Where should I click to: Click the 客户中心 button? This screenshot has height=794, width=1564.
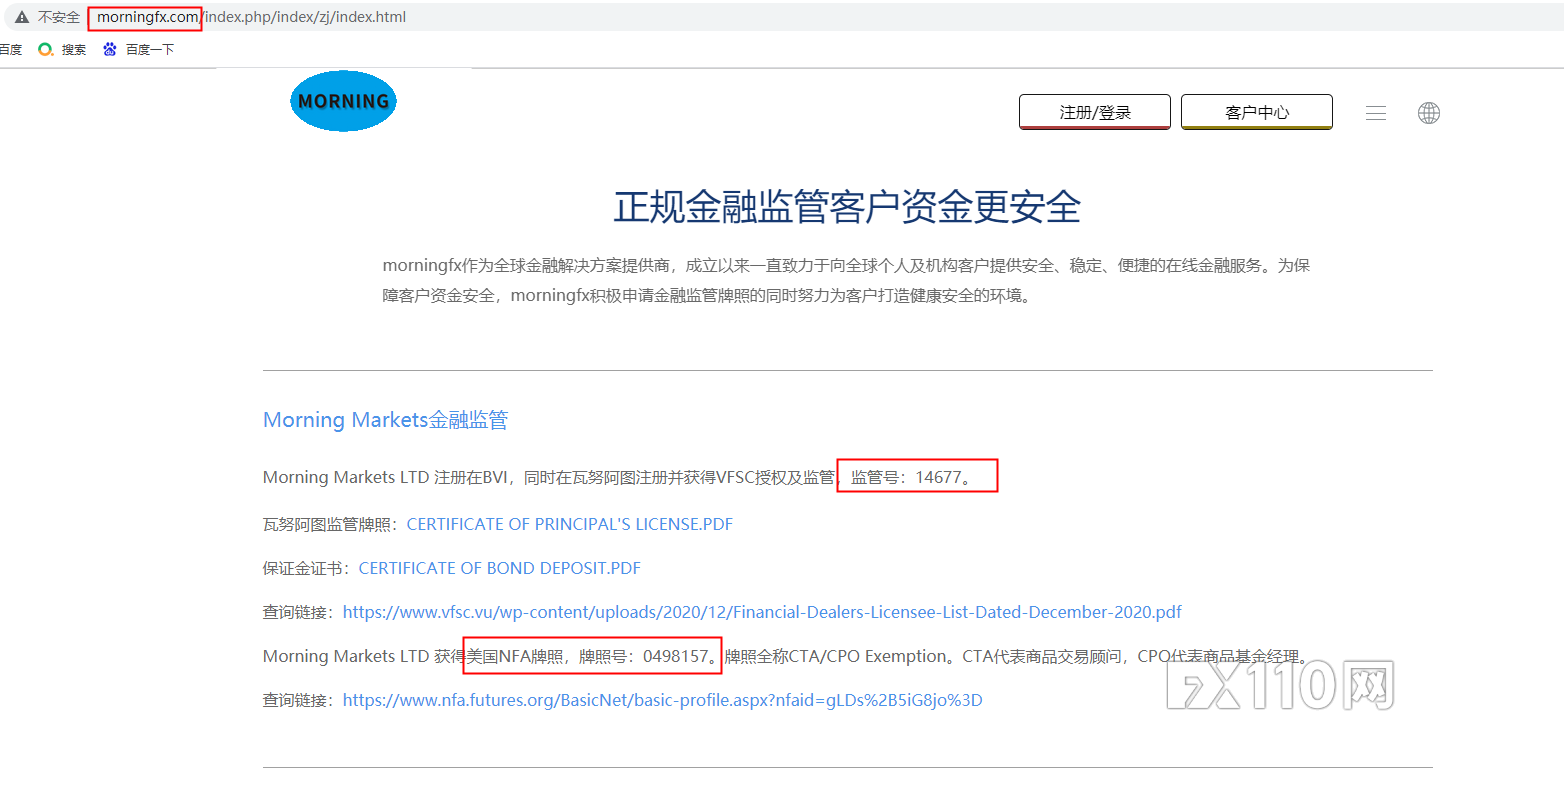click(x=1257, y=111)
